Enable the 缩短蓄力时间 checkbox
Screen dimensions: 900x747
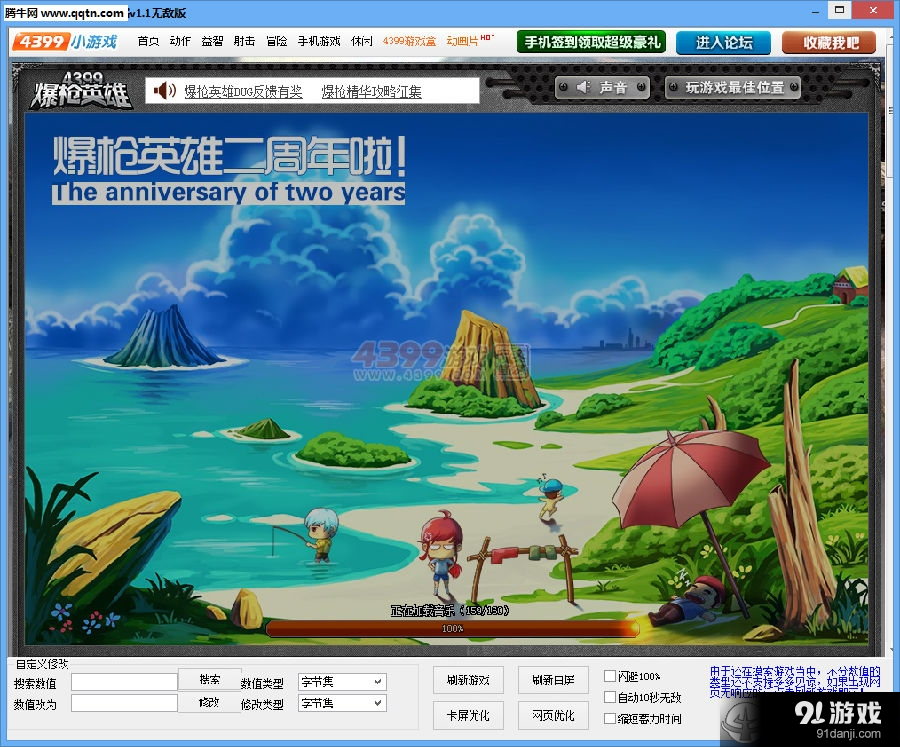[610, 719]
